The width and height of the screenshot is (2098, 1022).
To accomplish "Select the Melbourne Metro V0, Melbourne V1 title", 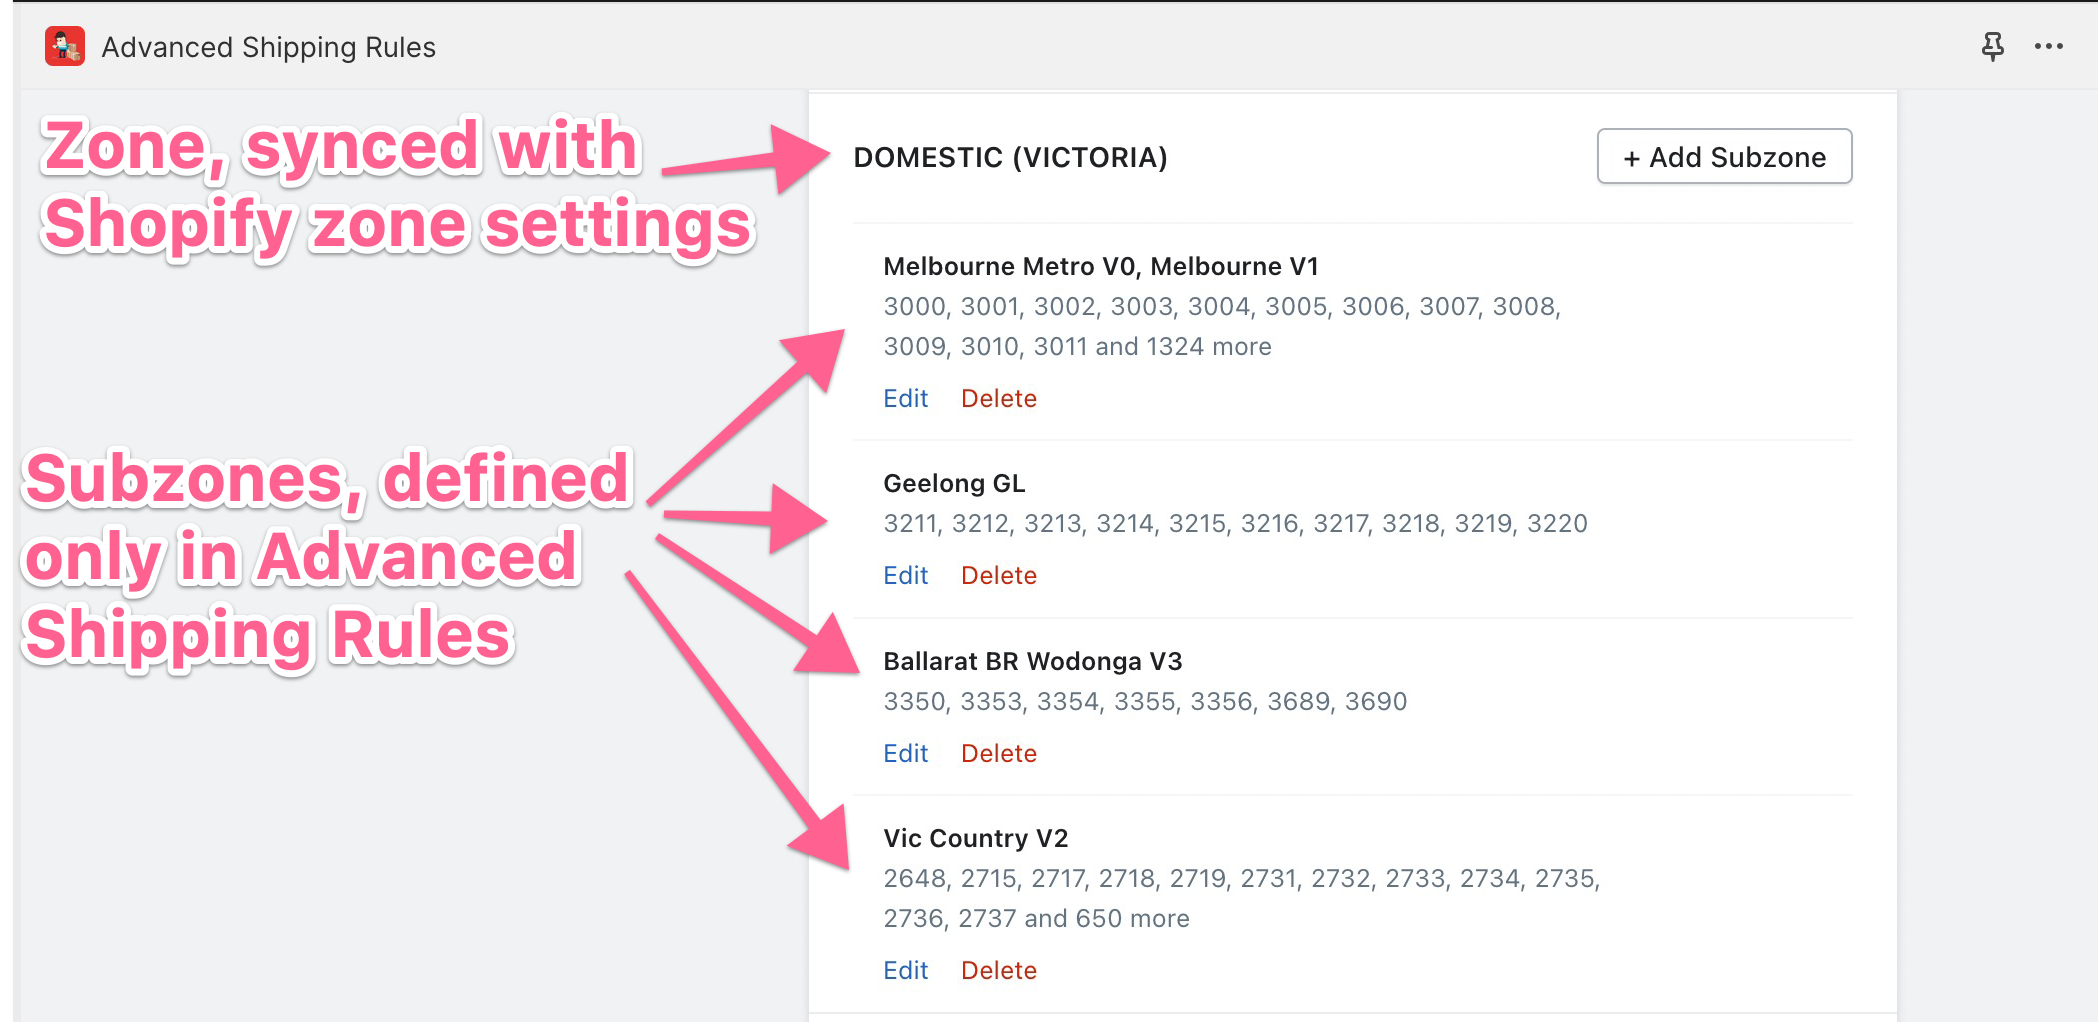I will 1101,266.
